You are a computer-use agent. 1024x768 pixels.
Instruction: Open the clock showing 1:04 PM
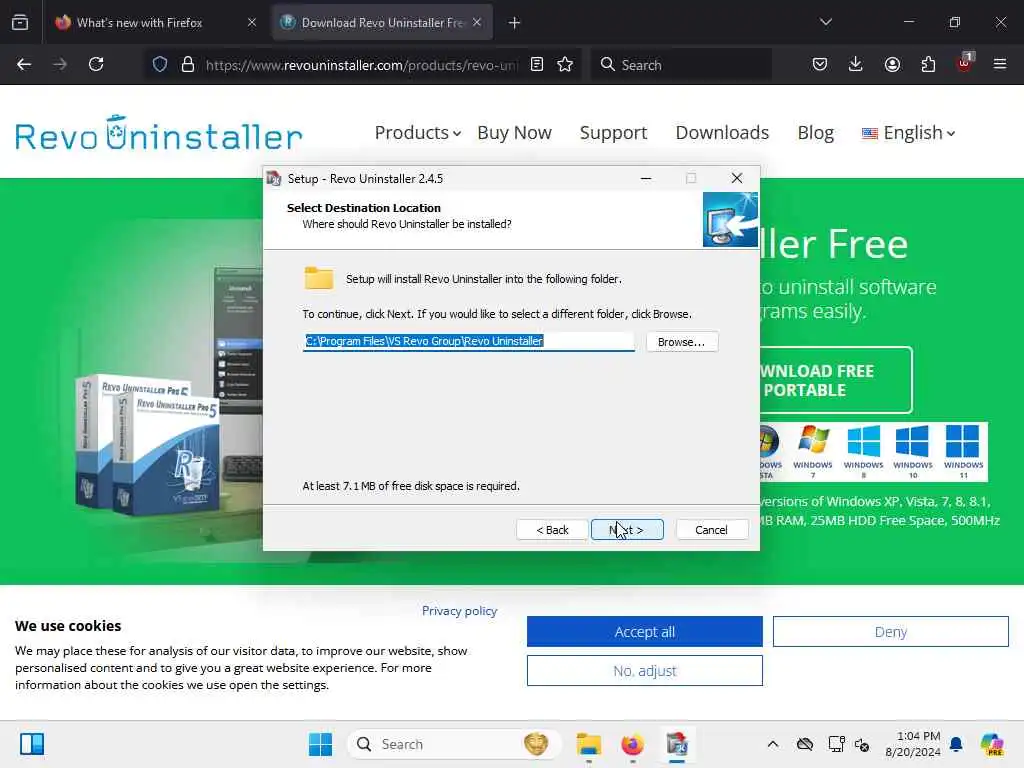point(913,744)
